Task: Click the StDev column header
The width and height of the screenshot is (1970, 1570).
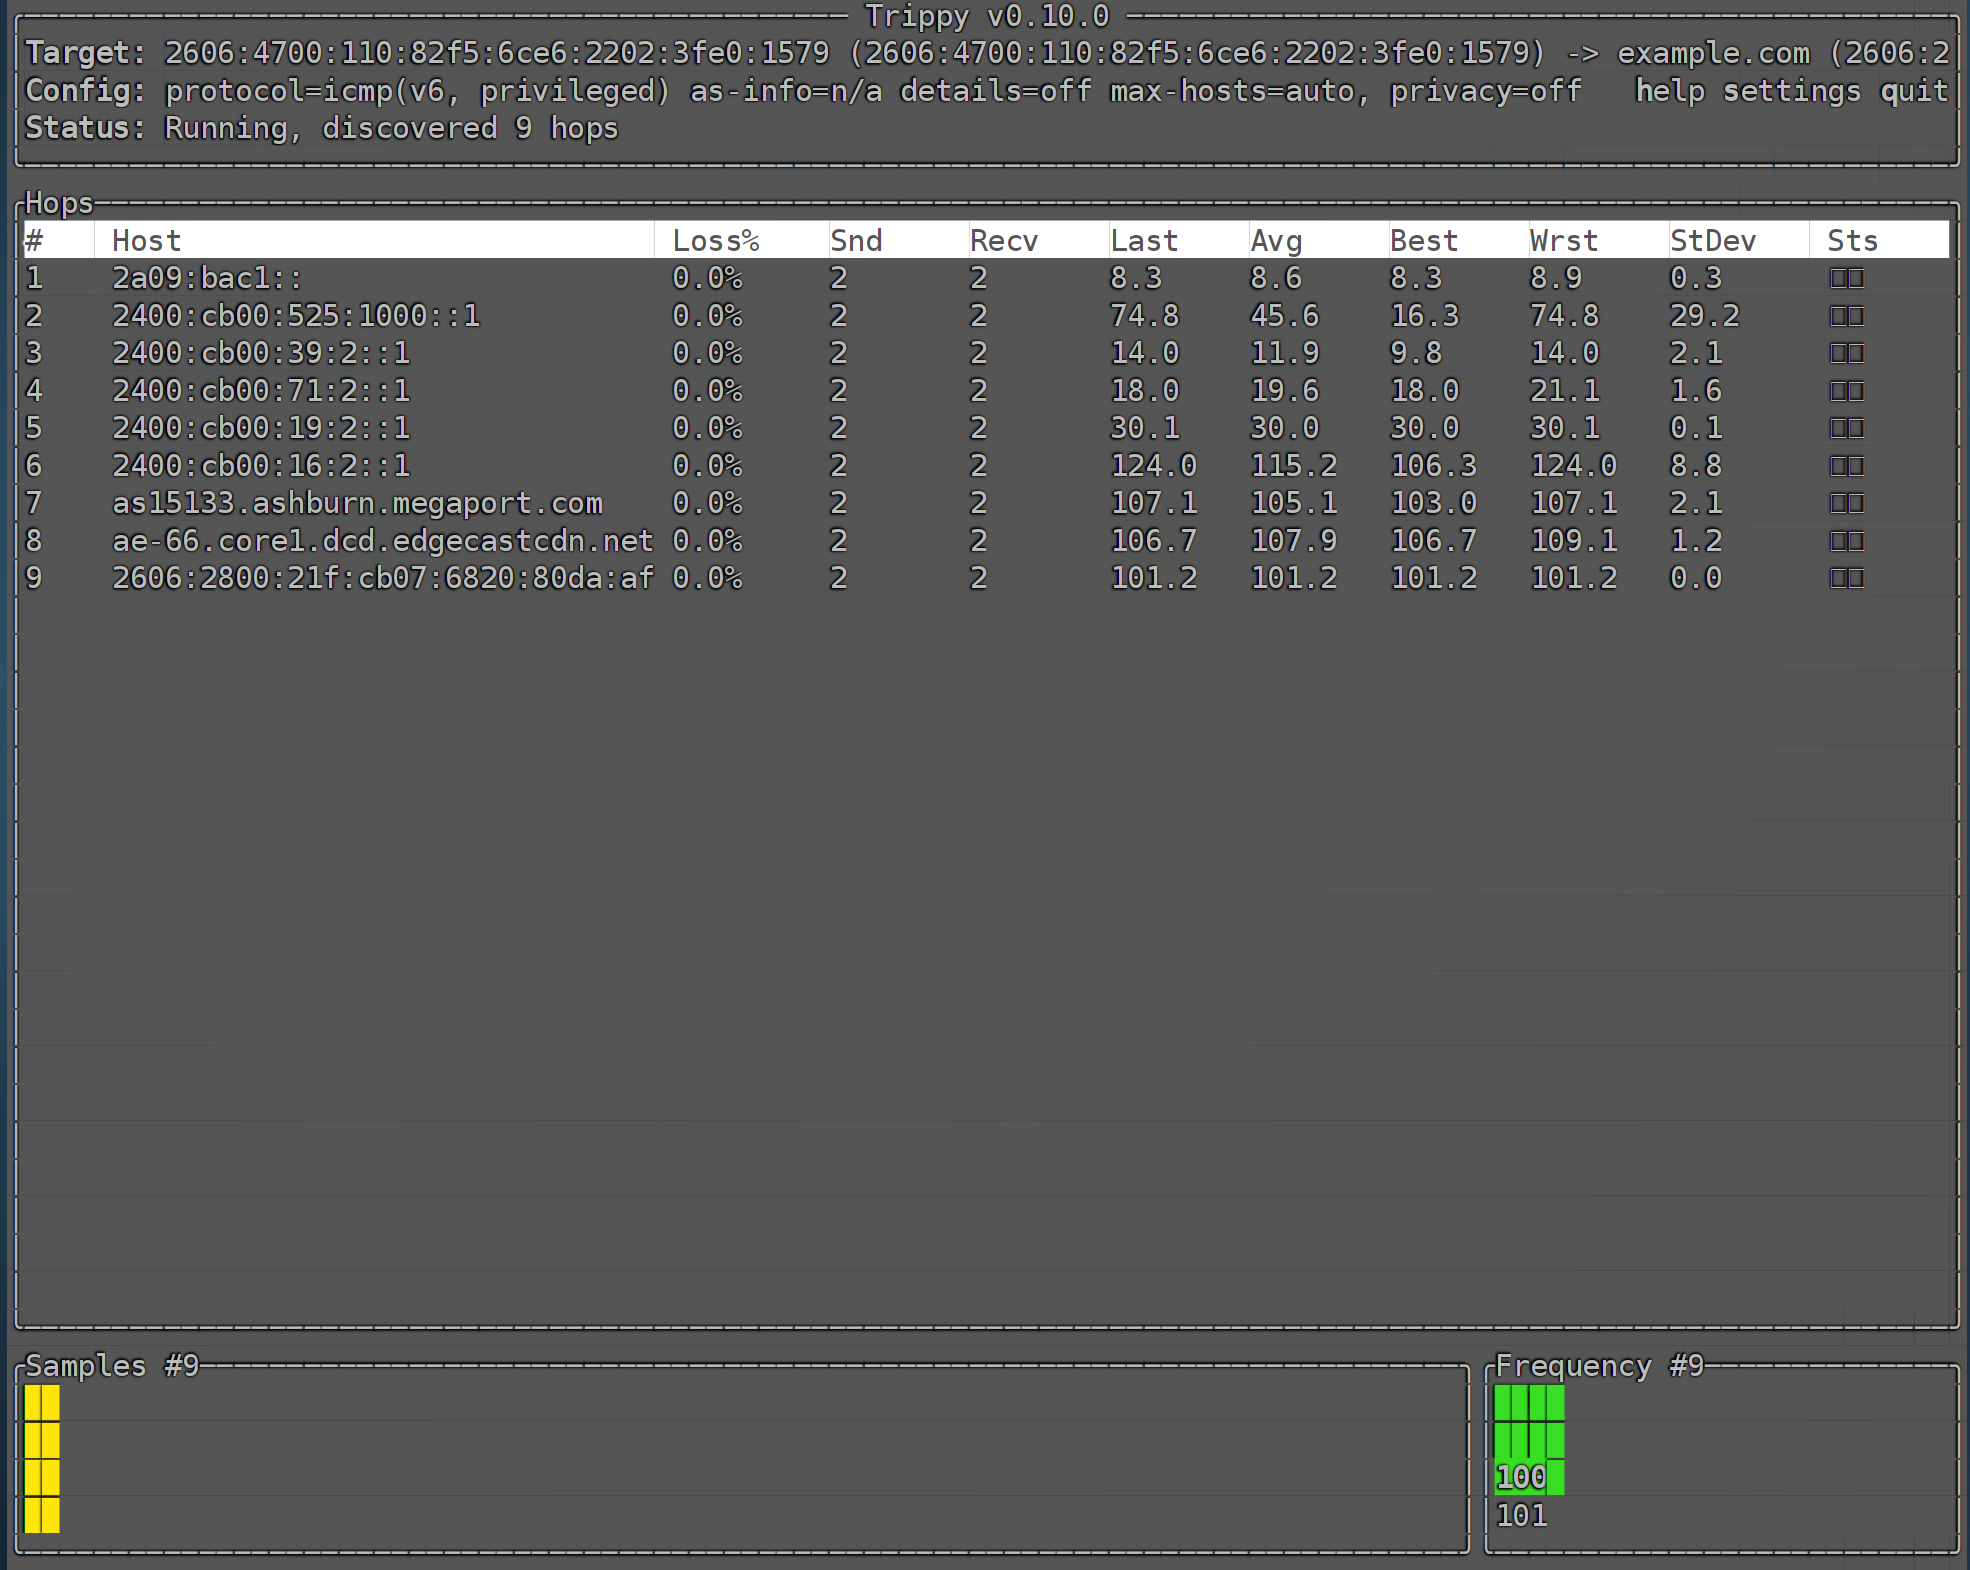Action: (1712, 241)
